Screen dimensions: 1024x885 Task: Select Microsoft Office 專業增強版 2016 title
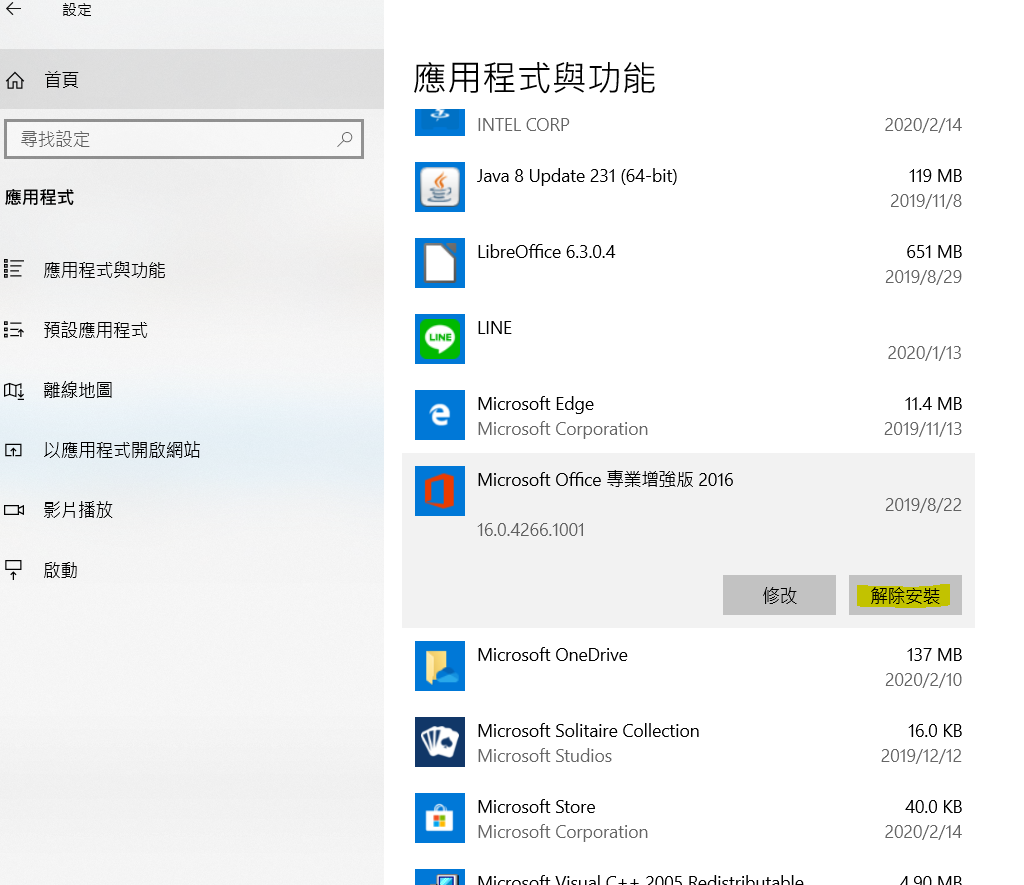pos(605,480)
